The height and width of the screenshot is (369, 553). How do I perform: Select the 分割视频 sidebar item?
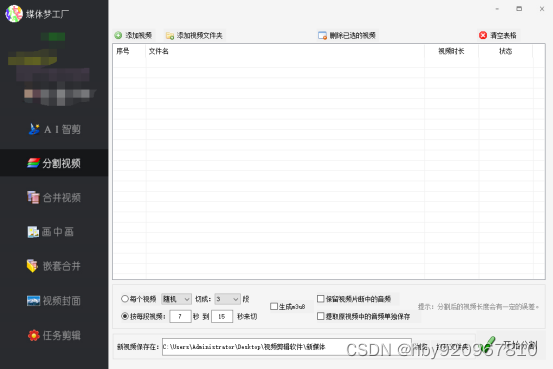coord(54,163)
